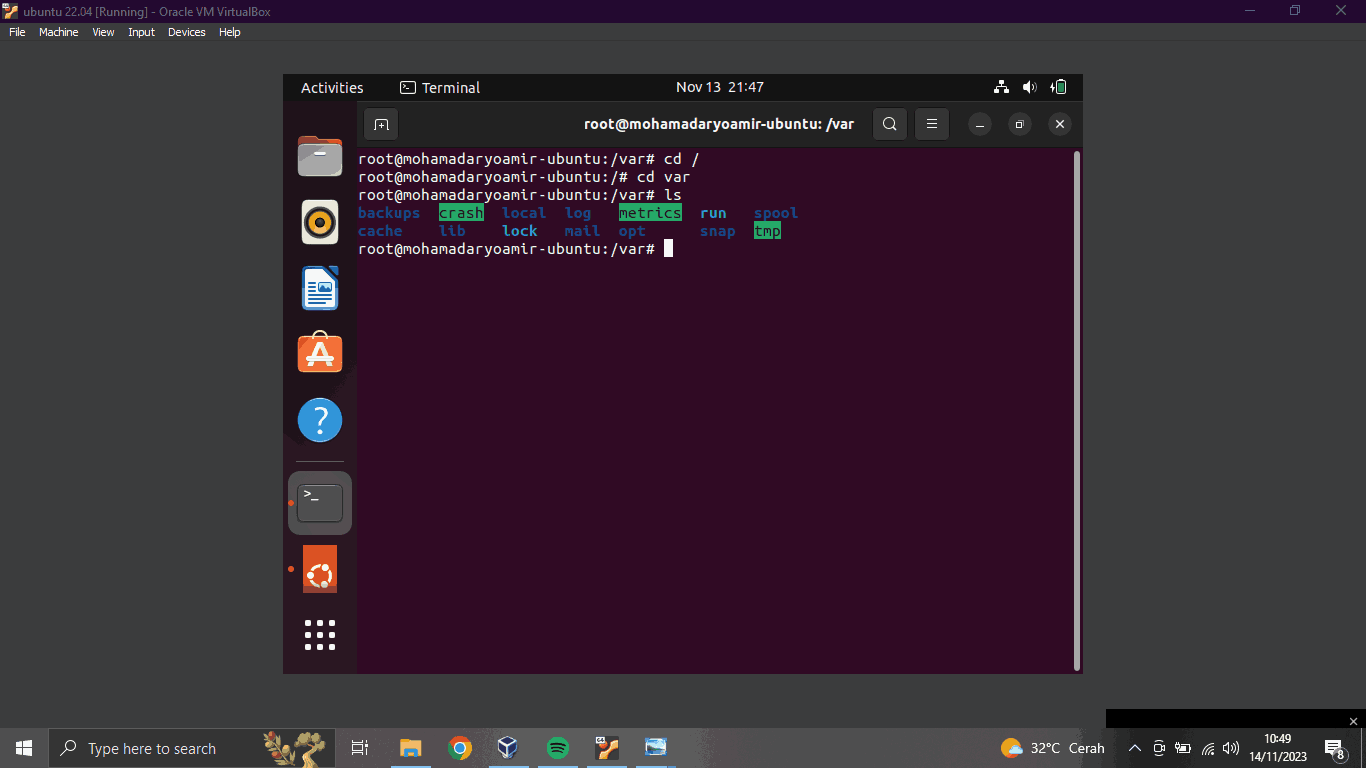The height and width of the screenshot is (768, 1366).
Task: Click highlighted 'tmp' directory name
Action: click(767, 231)
